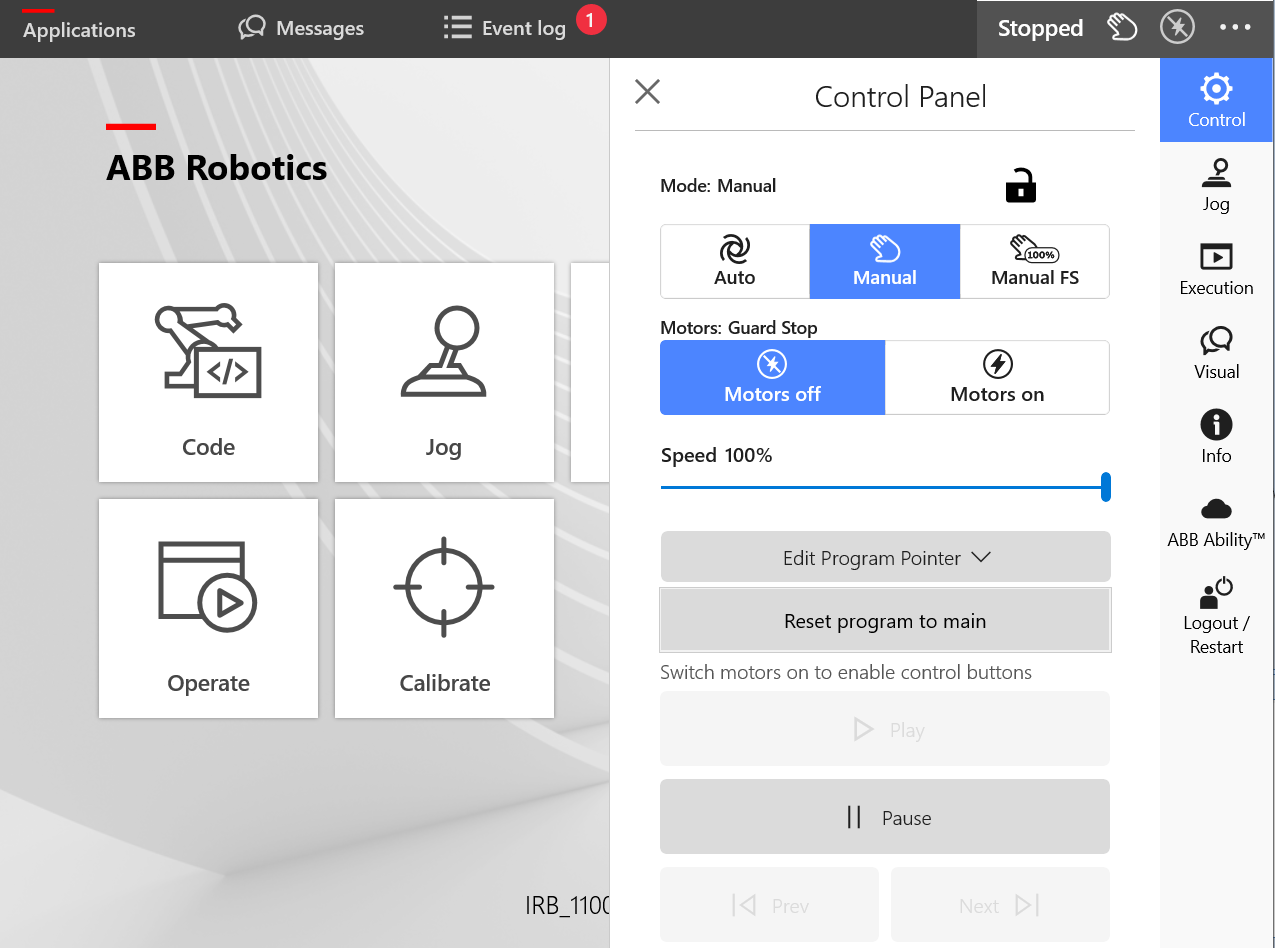Click the unlock padlock icon
Viewport: 1275px width, 948px height.
1020,185
